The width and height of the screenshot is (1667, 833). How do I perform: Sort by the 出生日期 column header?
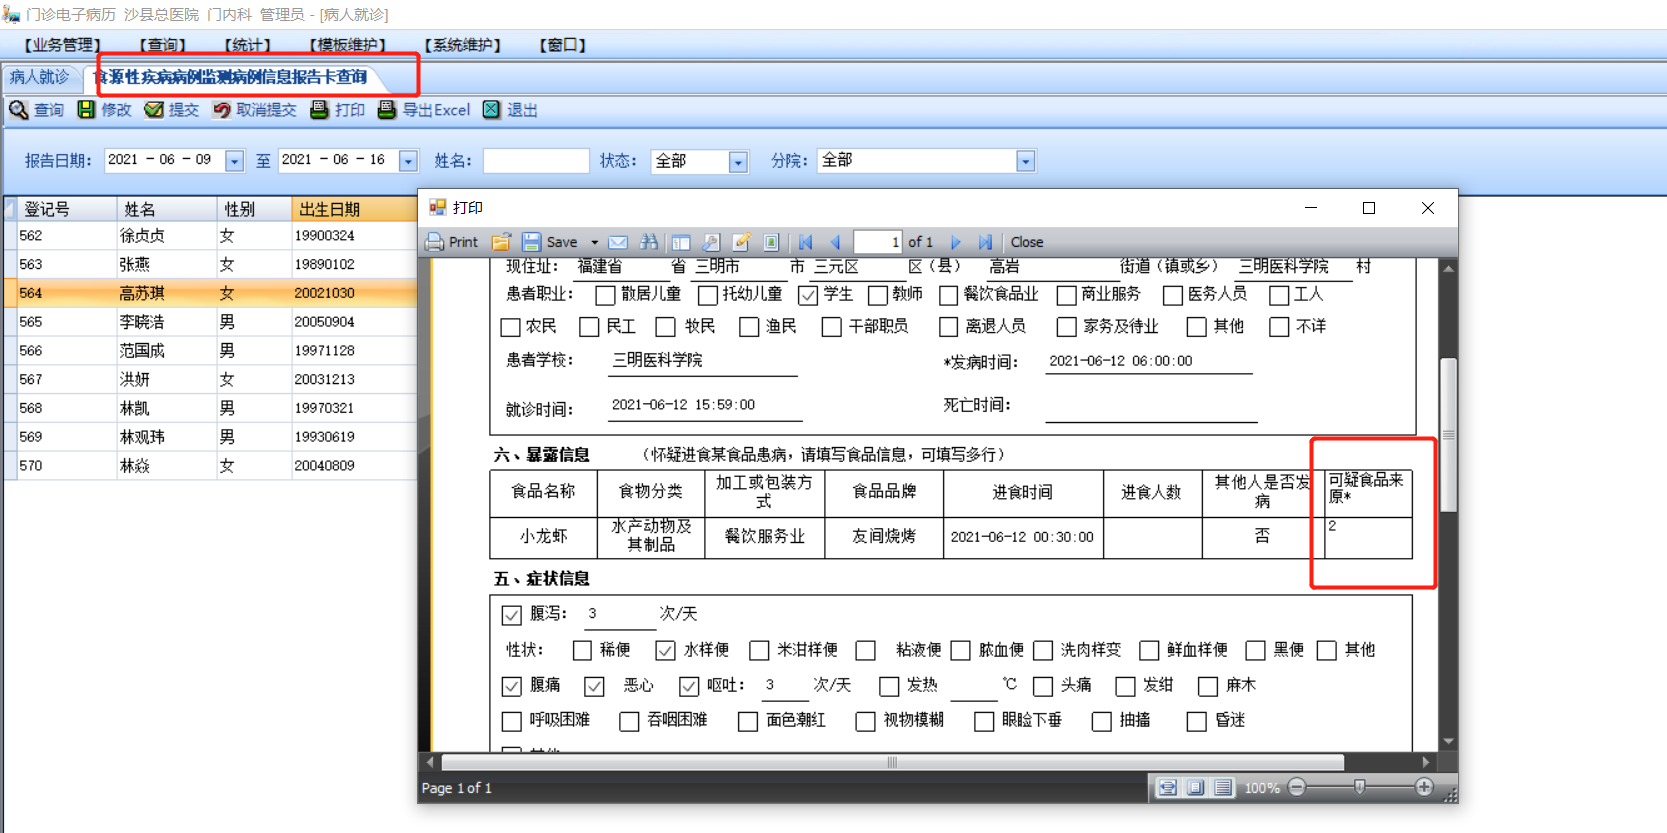(x=354, y=209)
